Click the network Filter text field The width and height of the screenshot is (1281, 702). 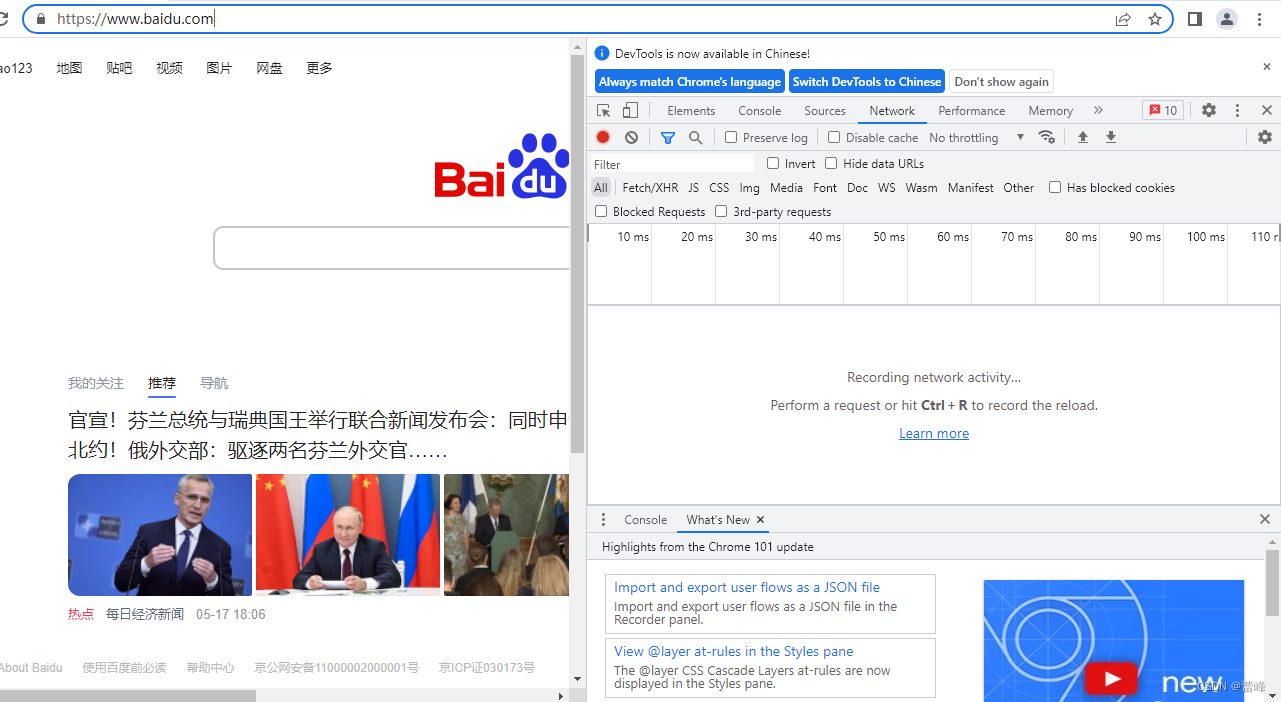pyautogui.click(x=673, y=164)
